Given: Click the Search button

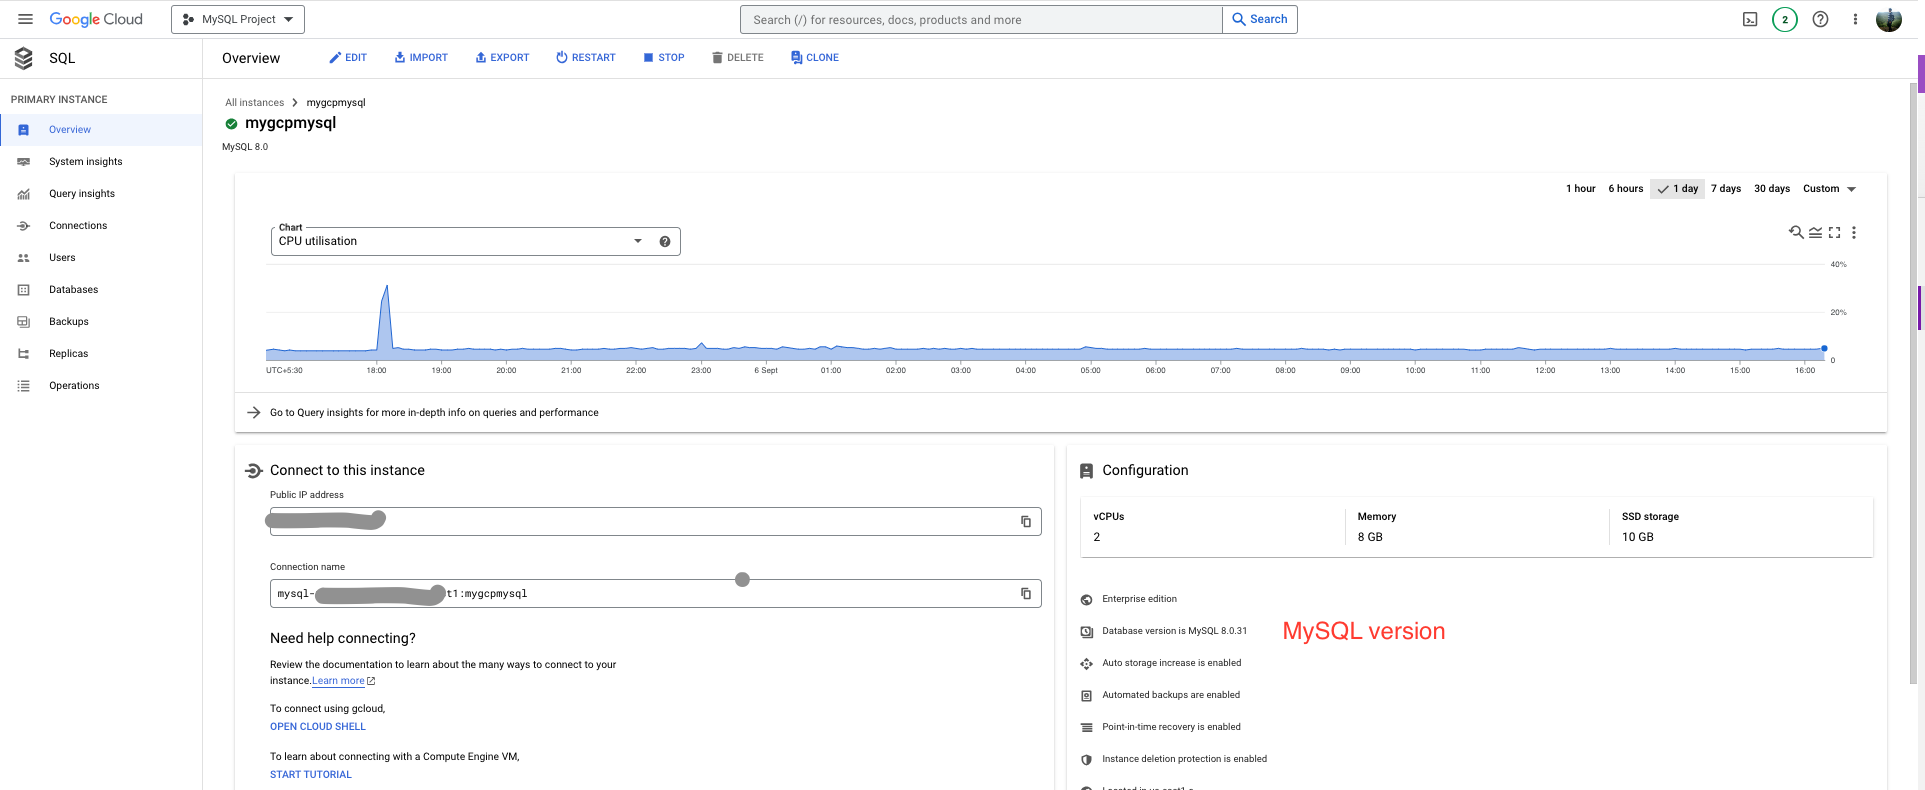Looking at the screenshot, I should pyautogui.click(x=1260, y=19).
